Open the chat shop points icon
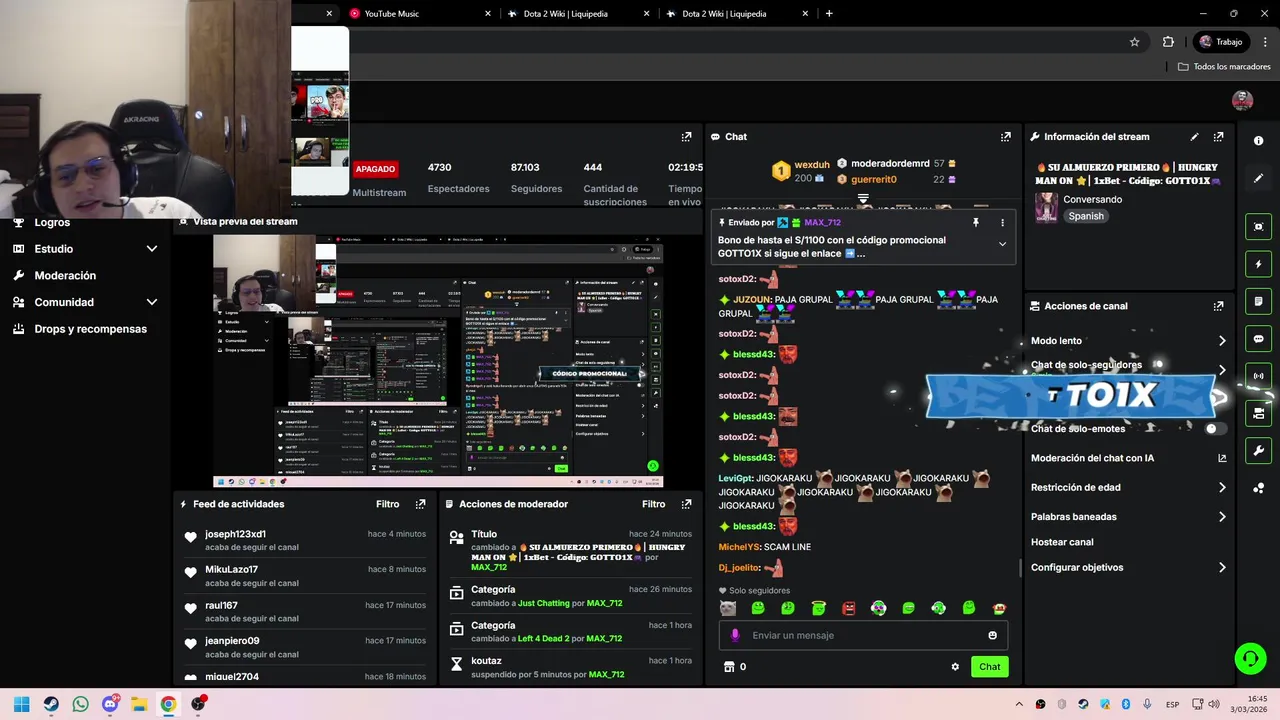 tap(729, 667)
